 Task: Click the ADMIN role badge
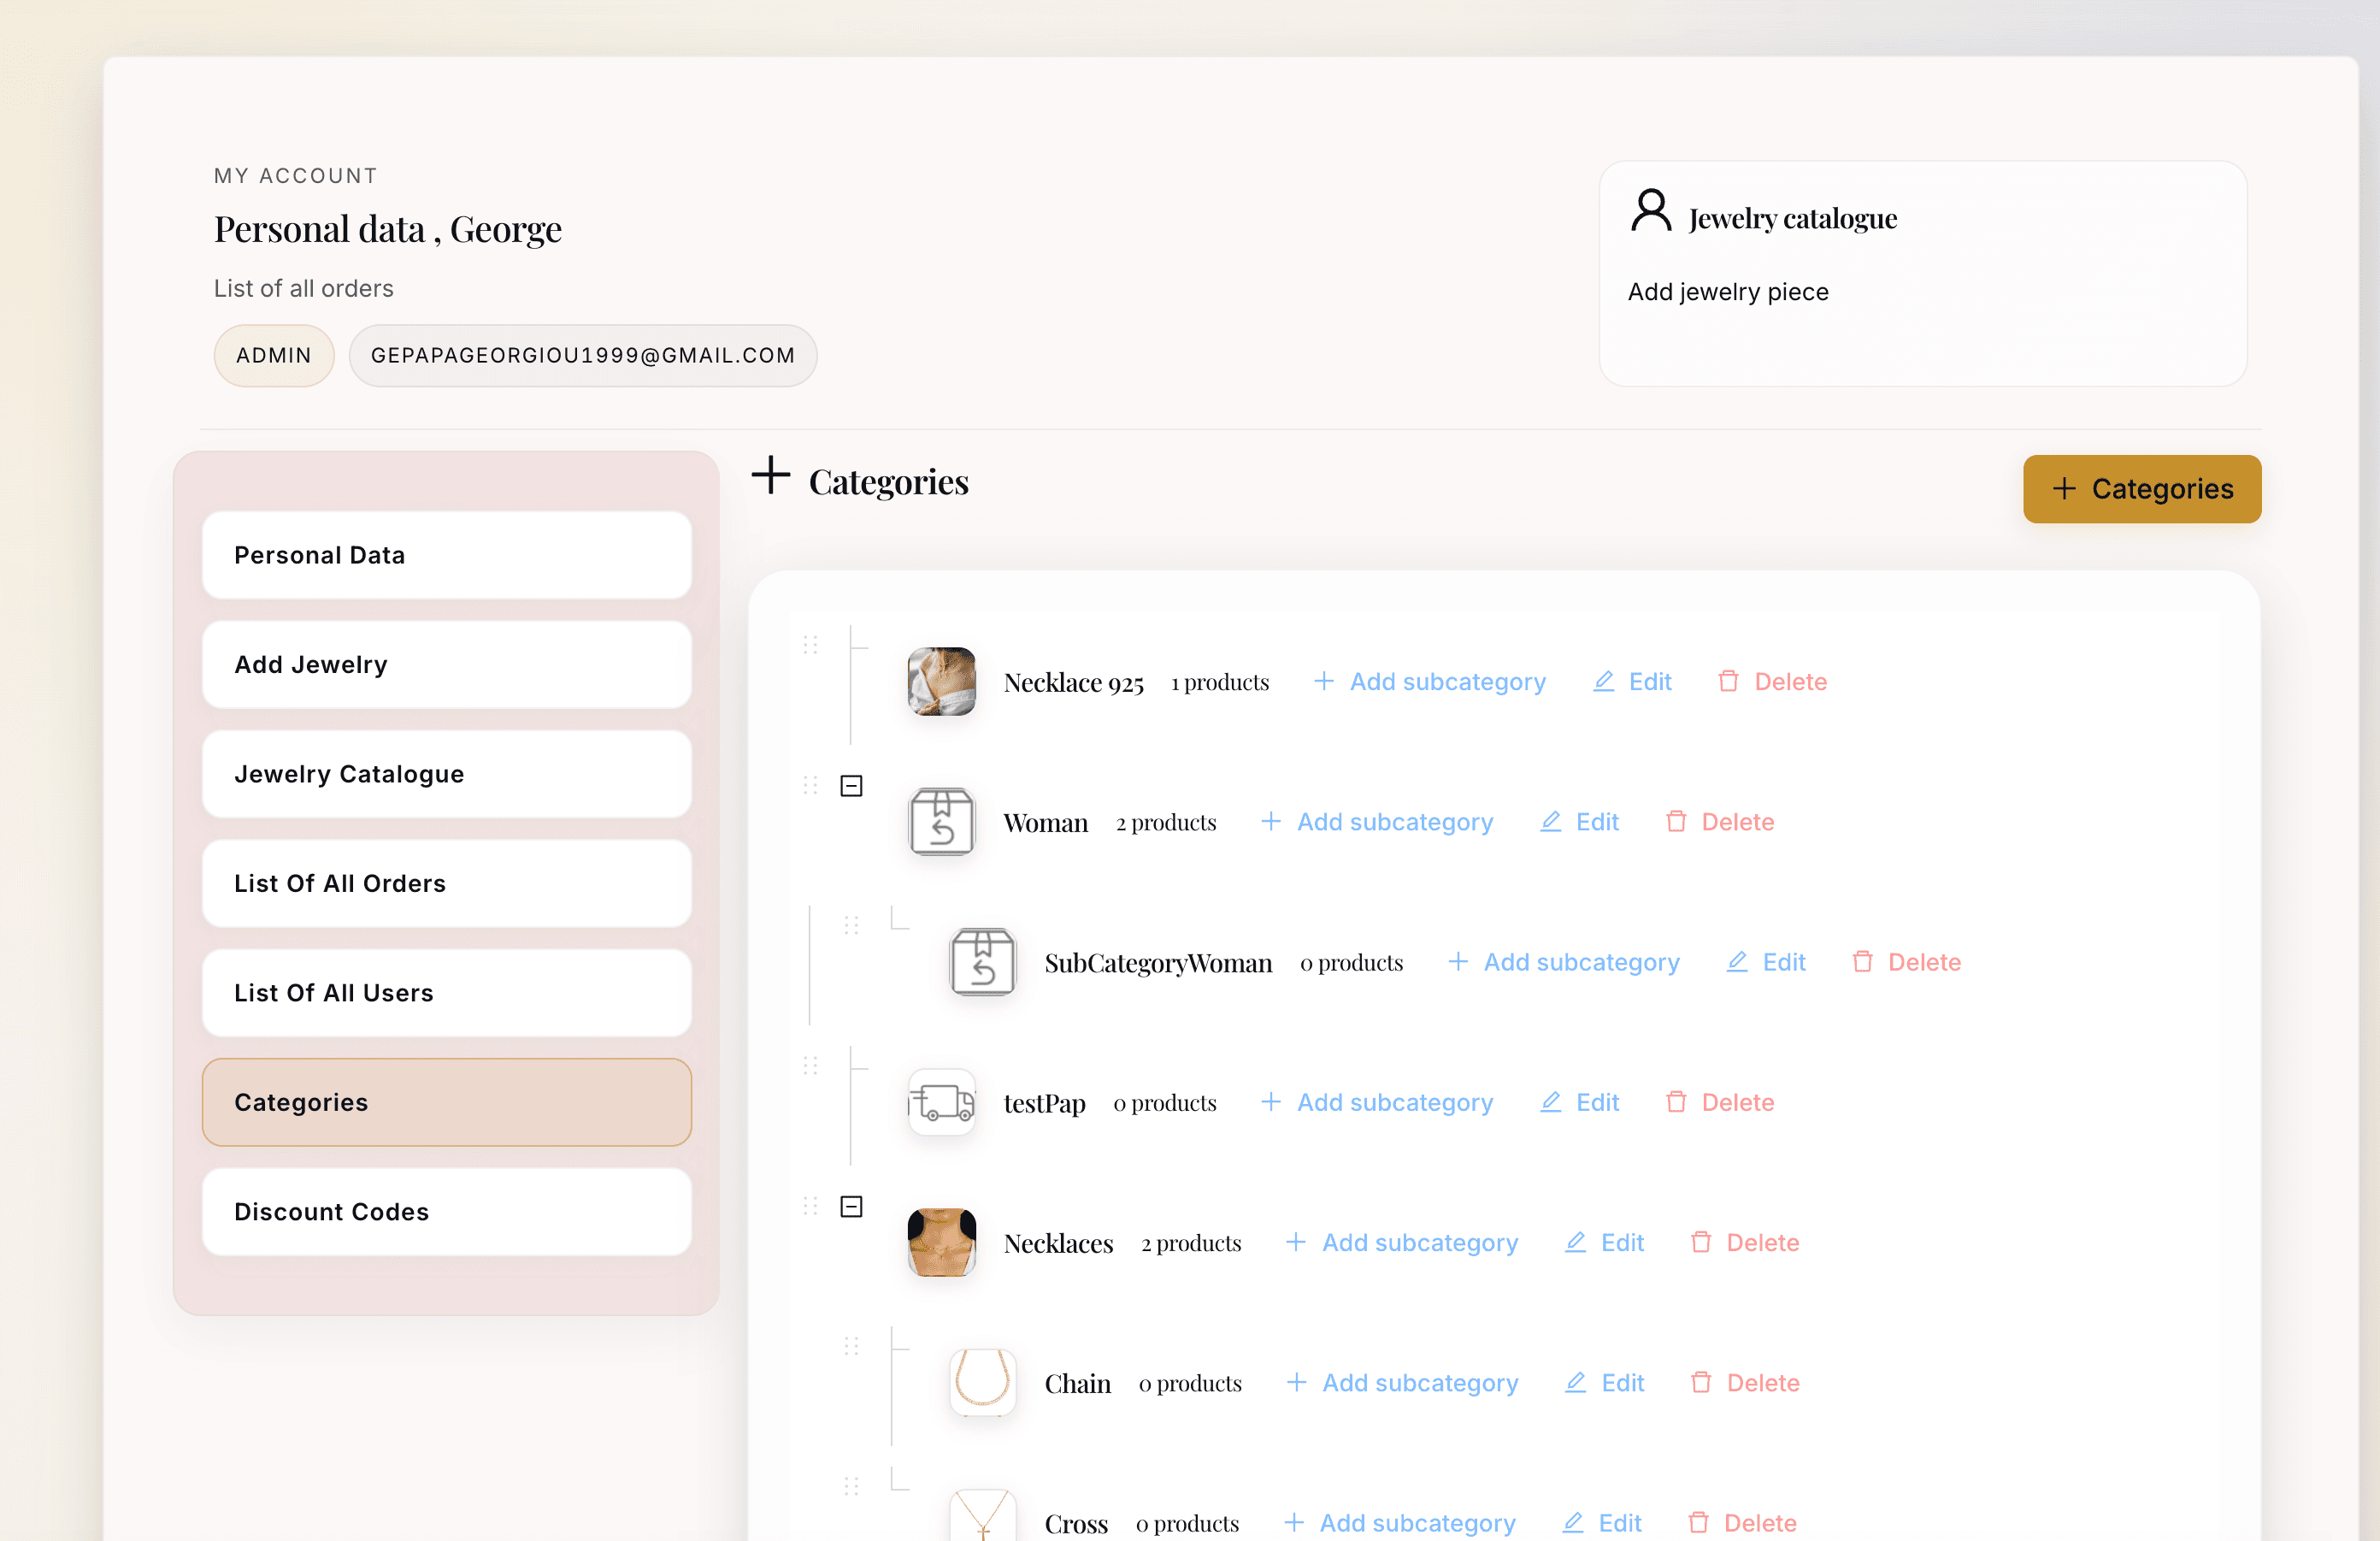coord(273,356)
